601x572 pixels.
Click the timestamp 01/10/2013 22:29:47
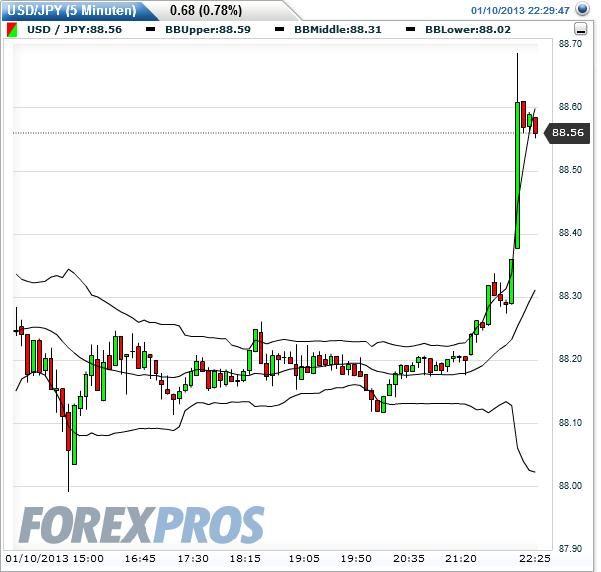(520, 10)
